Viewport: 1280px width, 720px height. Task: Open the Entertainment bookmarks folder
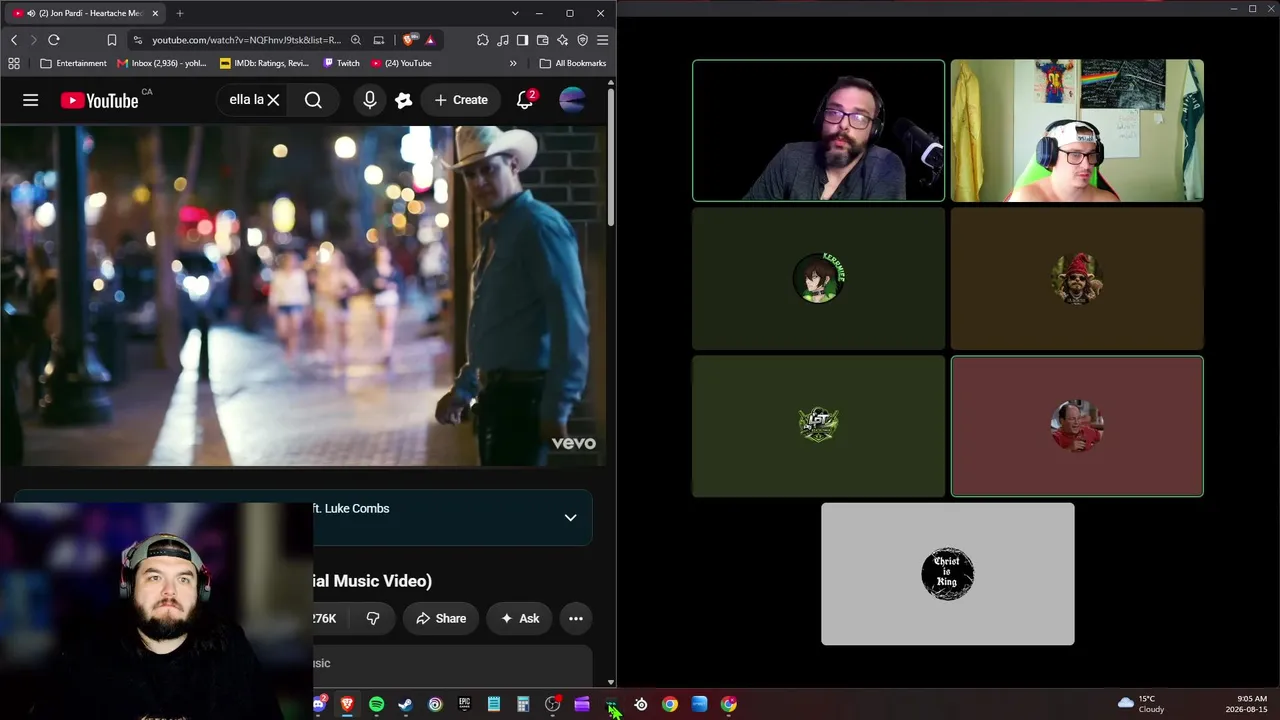[73, 63]
